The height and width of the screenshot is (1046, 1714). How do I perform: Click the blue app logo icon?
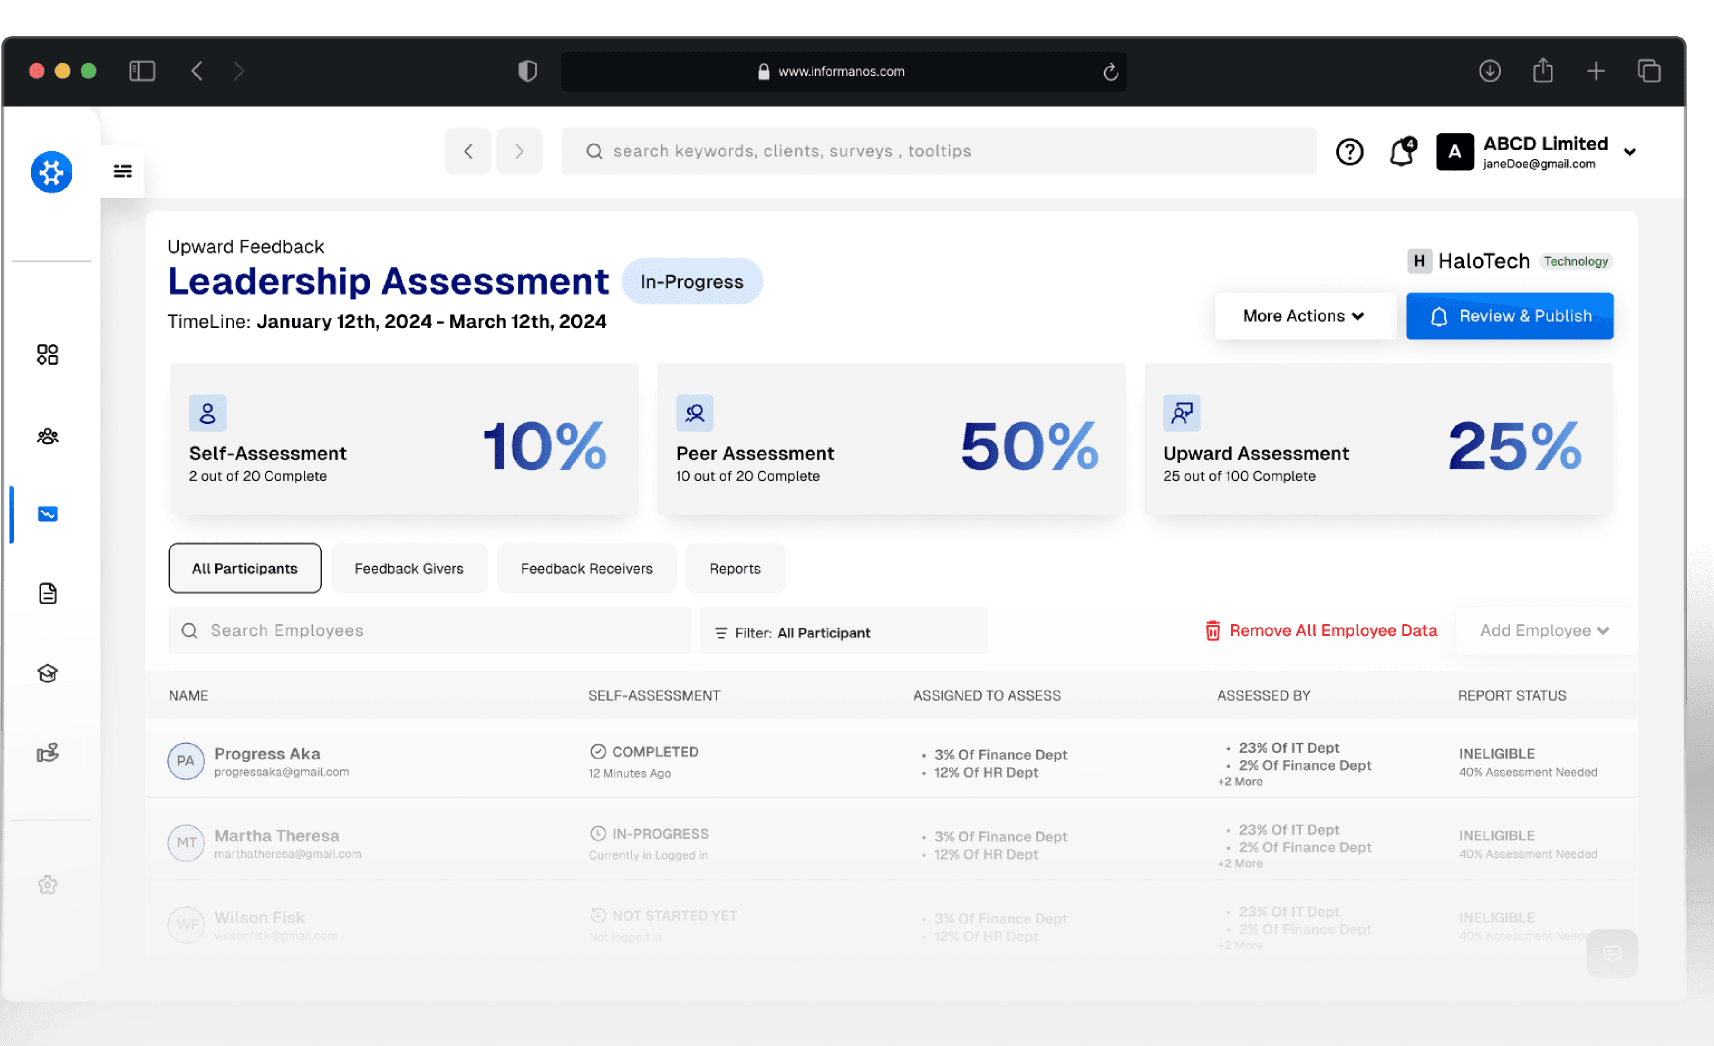(51, 172)
